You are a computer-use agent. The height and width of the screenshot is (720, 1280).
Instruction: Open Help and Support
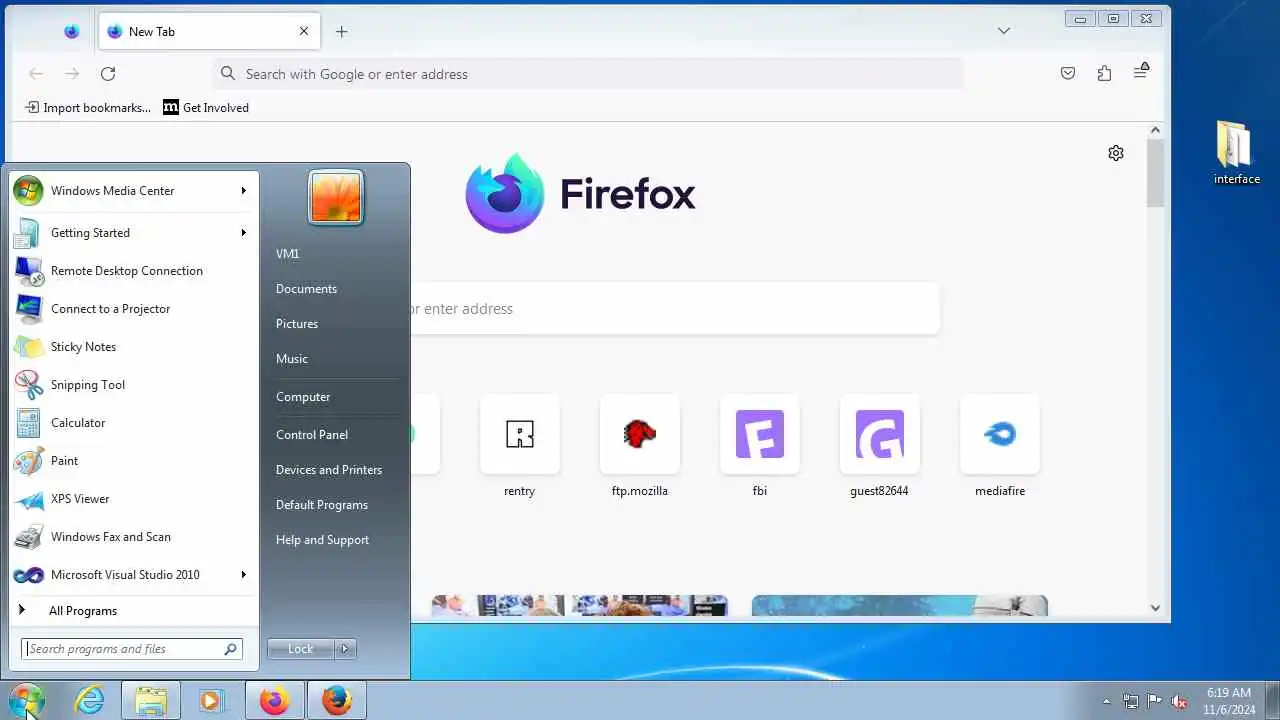[322, 540]
